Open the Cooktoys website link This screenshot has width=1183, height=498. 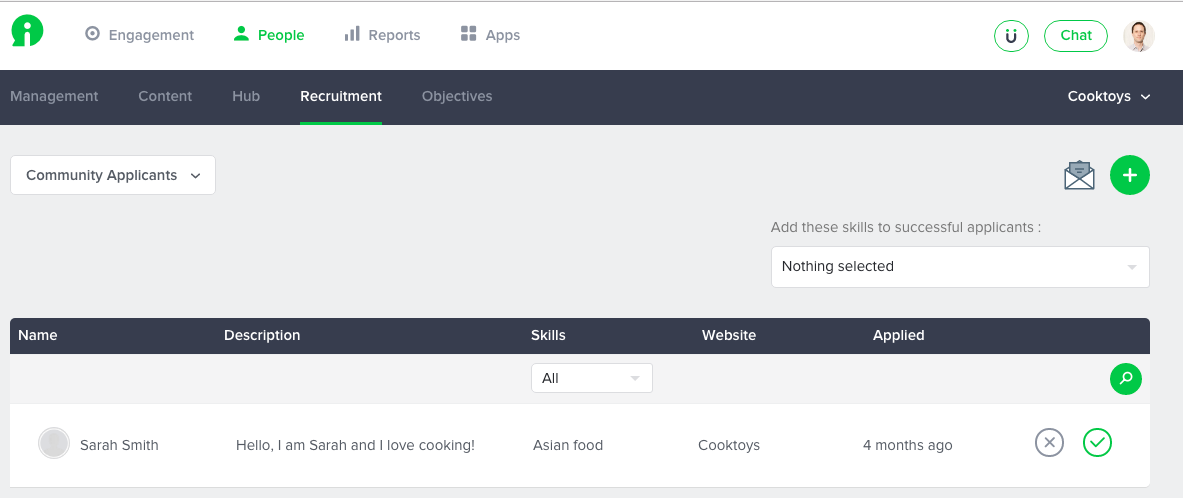729,445
